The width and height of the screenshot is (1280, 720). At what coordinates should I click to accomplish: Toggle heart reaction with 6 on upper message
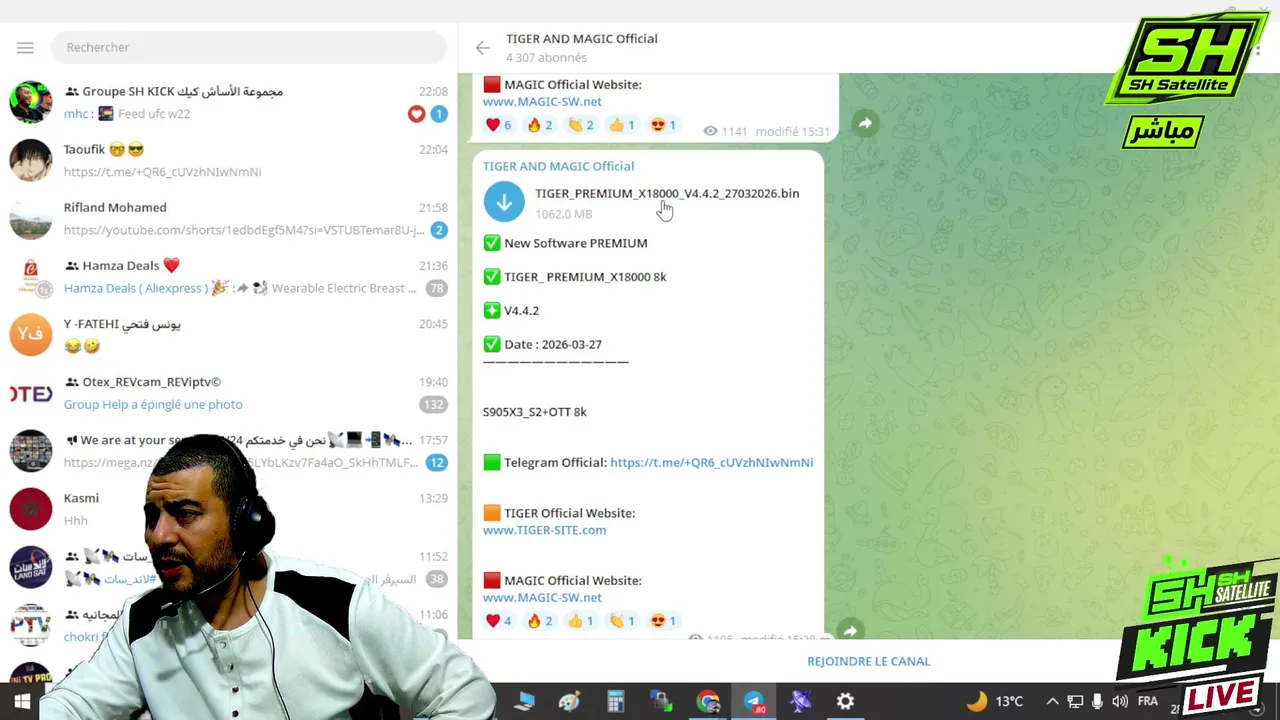(499, 125)
